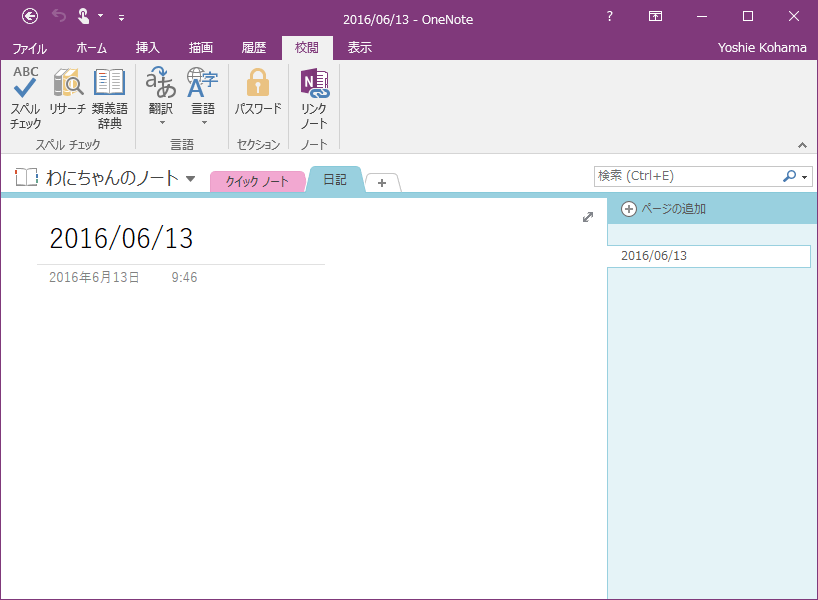Maximize the OneNote window

pyautogui.click(x=748, y=16)
